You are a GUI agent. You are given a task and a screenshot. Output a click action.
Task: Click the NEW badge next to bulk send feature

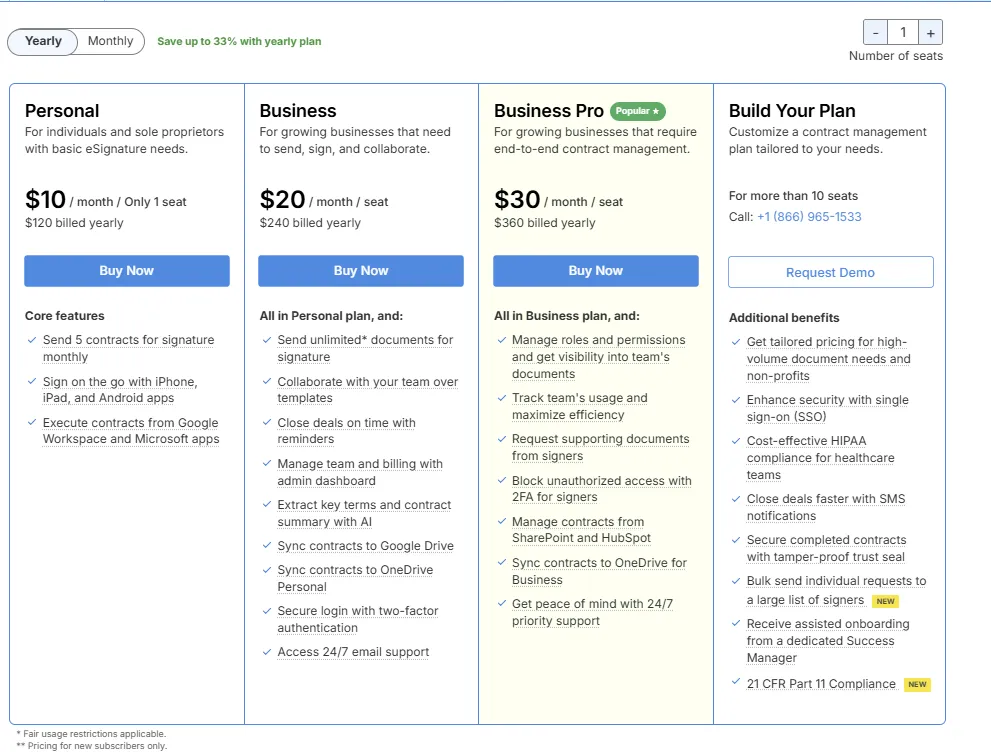click(x=885, y=601)
